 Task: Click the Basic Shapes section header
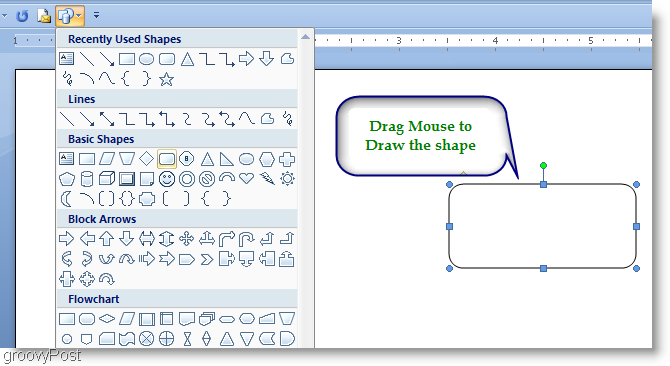177,139
